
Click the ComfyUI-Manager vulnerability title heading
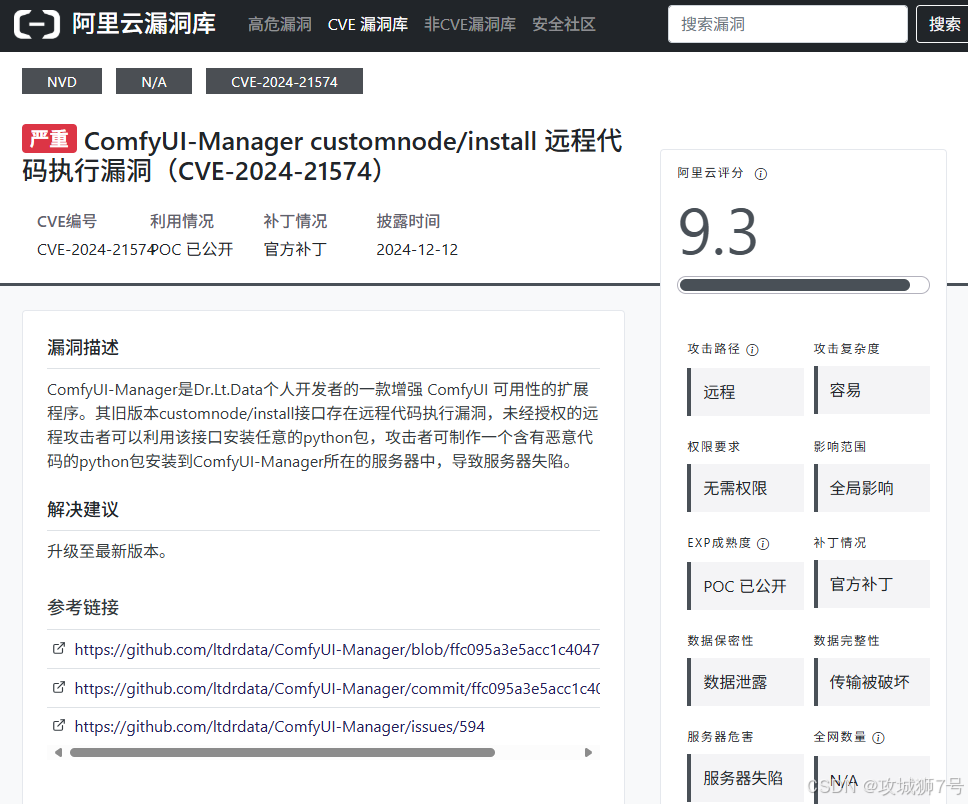(x=322, y=156)
